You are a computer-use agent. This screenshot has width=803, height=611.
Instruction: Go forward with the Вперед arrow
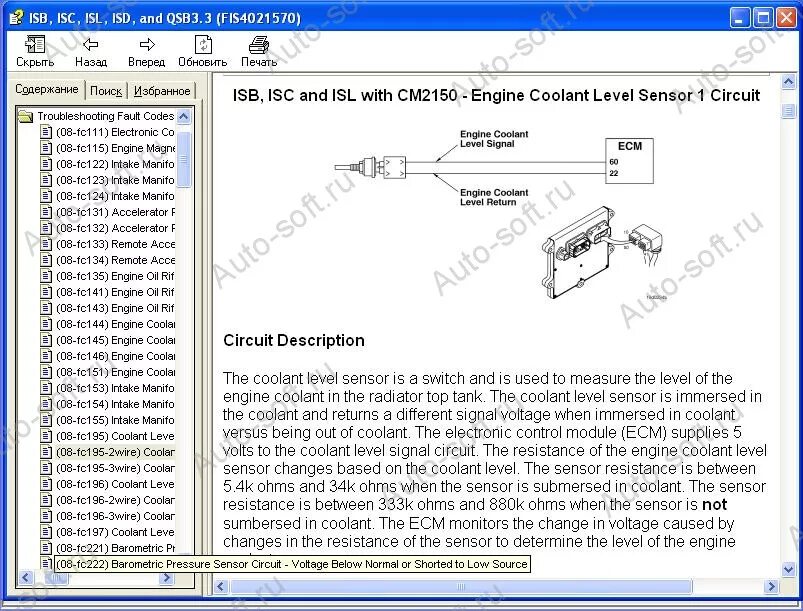pos(146,51)
